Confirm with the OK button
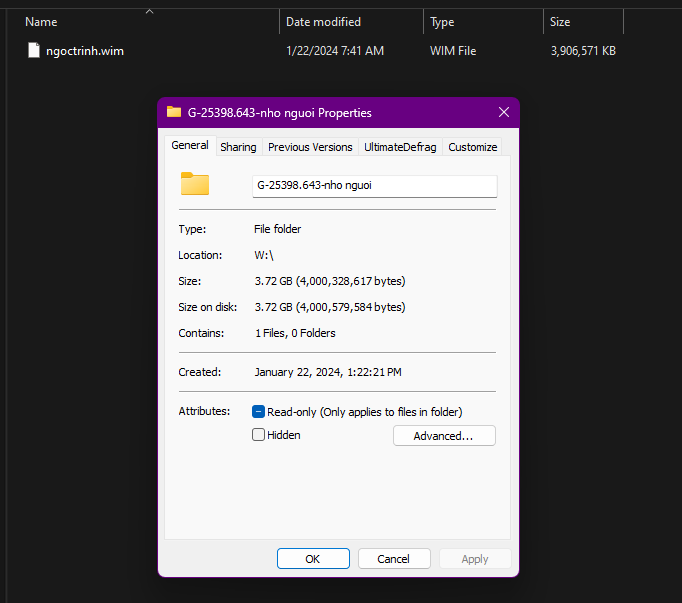This screenshot has width=682, height=603. [313, 559]
